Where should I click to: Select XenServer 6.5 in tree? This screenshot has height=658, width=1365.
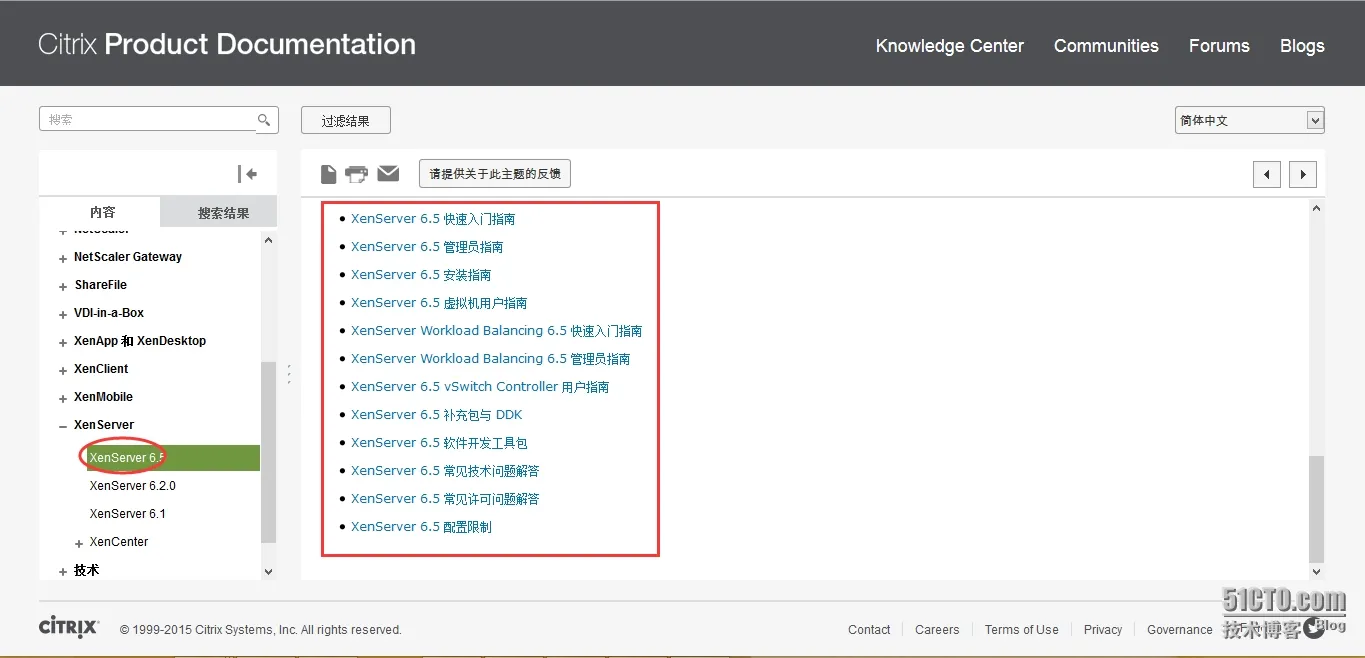click(172, 458)
